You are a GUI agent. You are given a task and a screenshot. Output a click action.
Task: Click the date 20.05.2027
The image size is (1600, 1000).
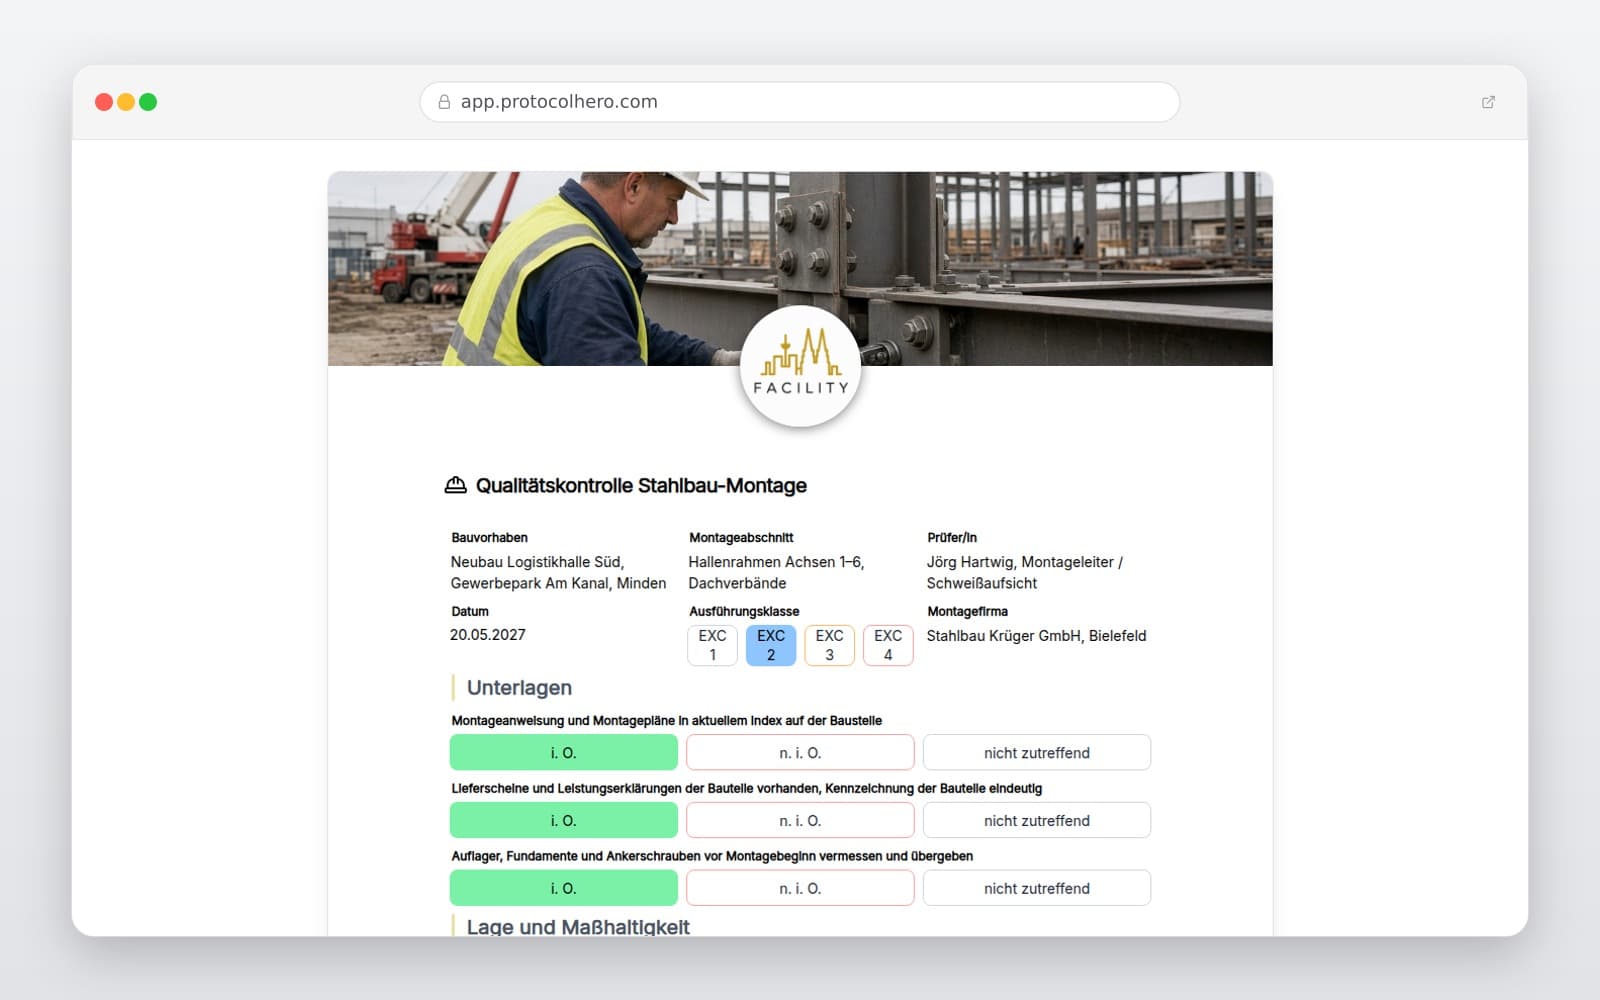click(487, 634)
